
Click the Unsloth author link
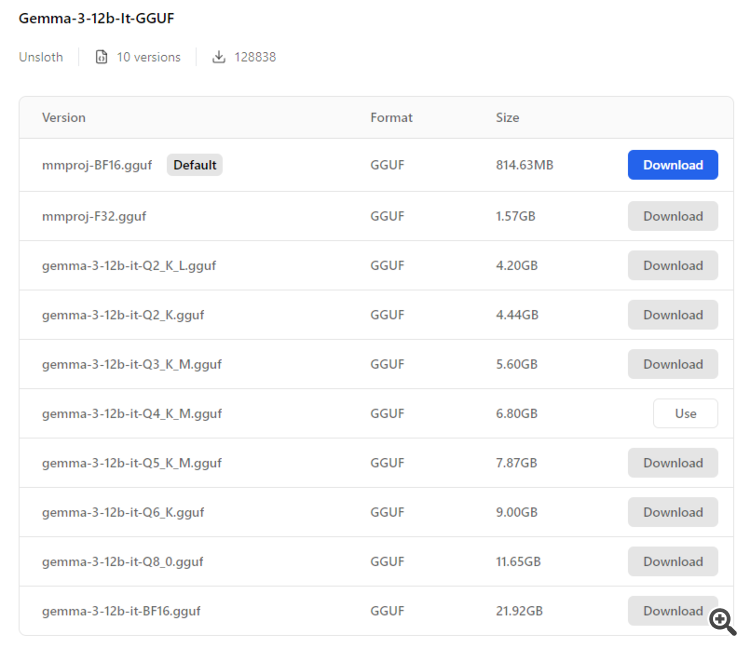click(41, 57)
